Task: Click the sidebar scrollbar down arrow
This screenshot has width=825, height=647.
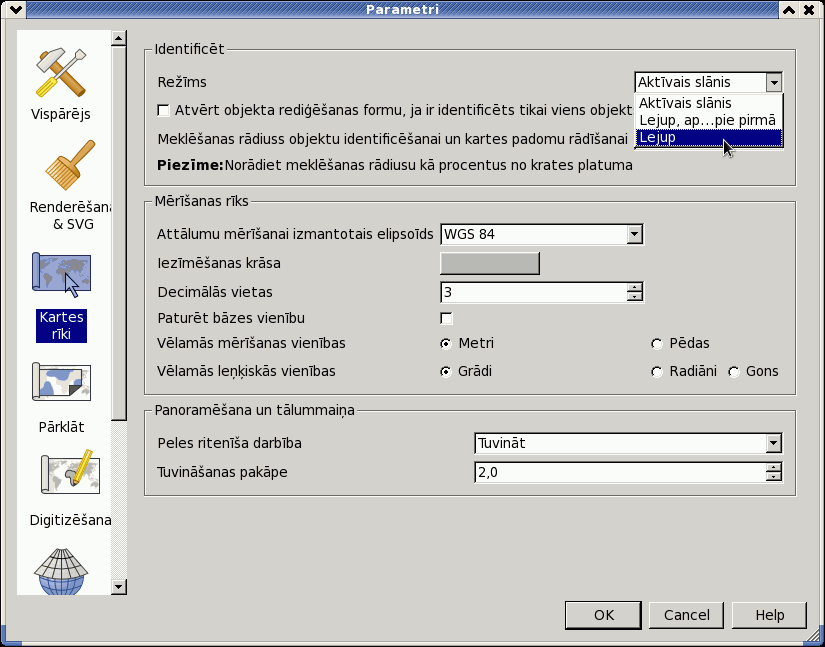Action: [x=119, y=587]
